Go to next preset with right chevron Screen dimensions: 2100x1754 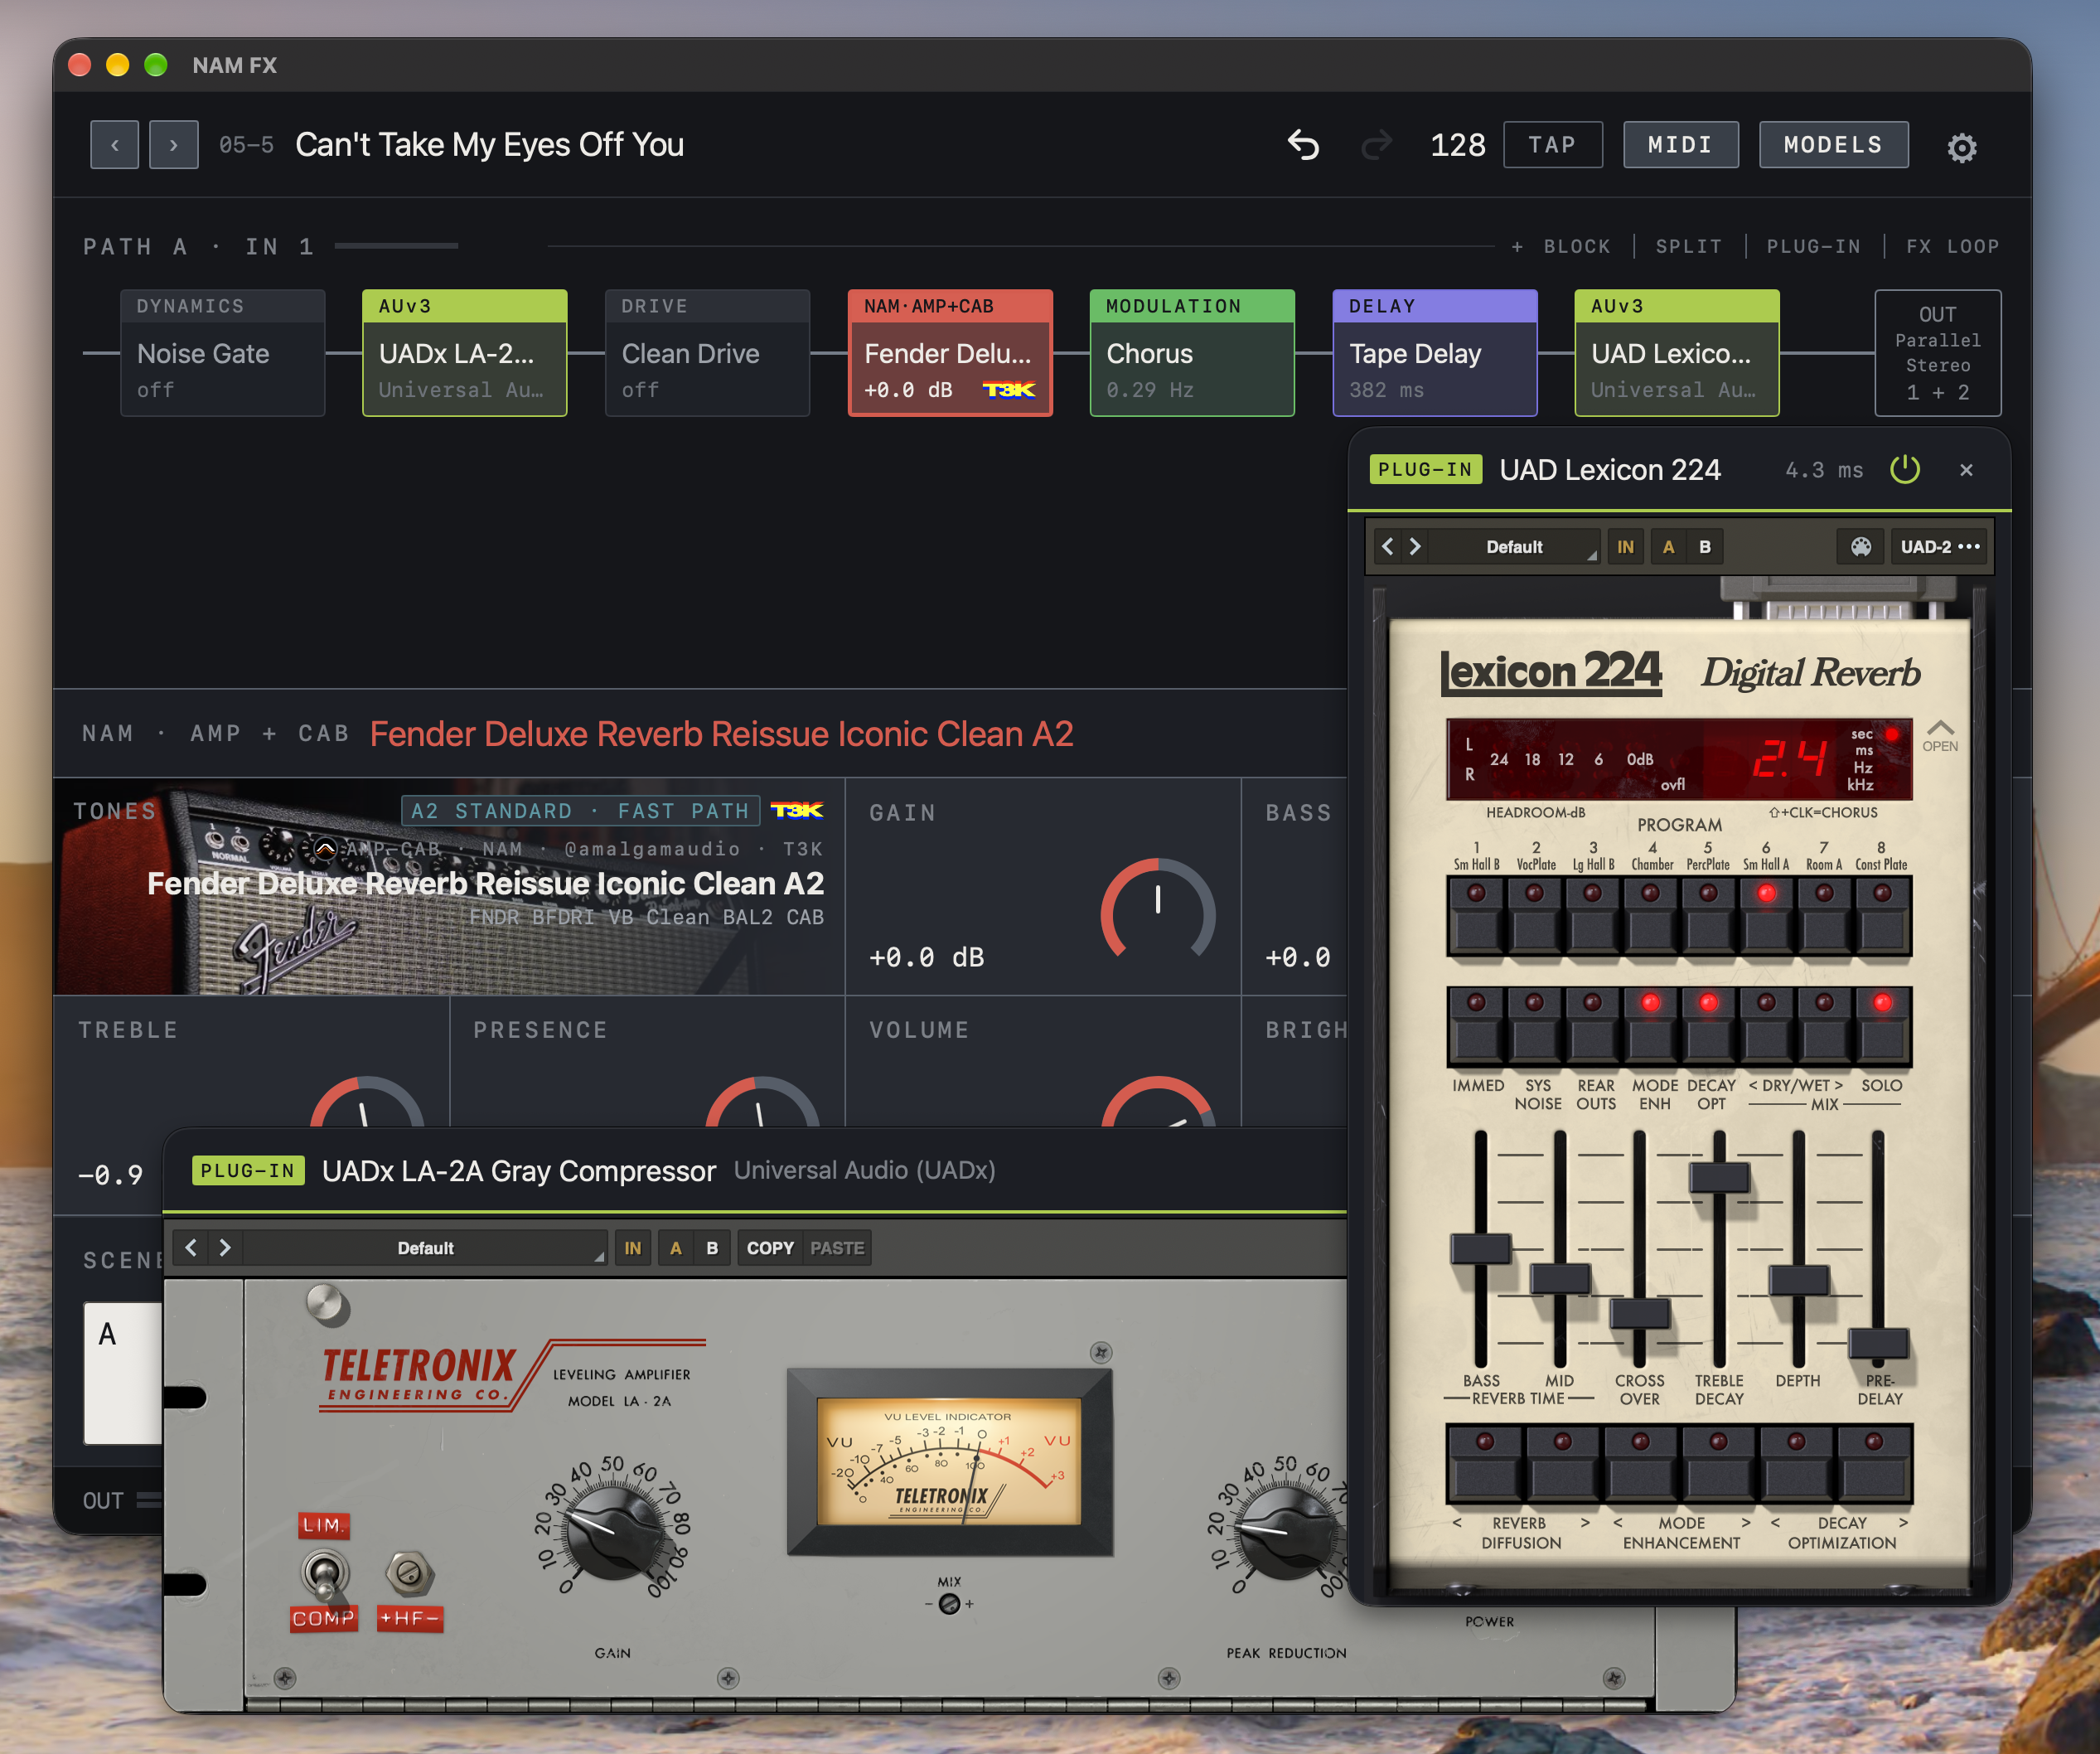tap(173, 145)
